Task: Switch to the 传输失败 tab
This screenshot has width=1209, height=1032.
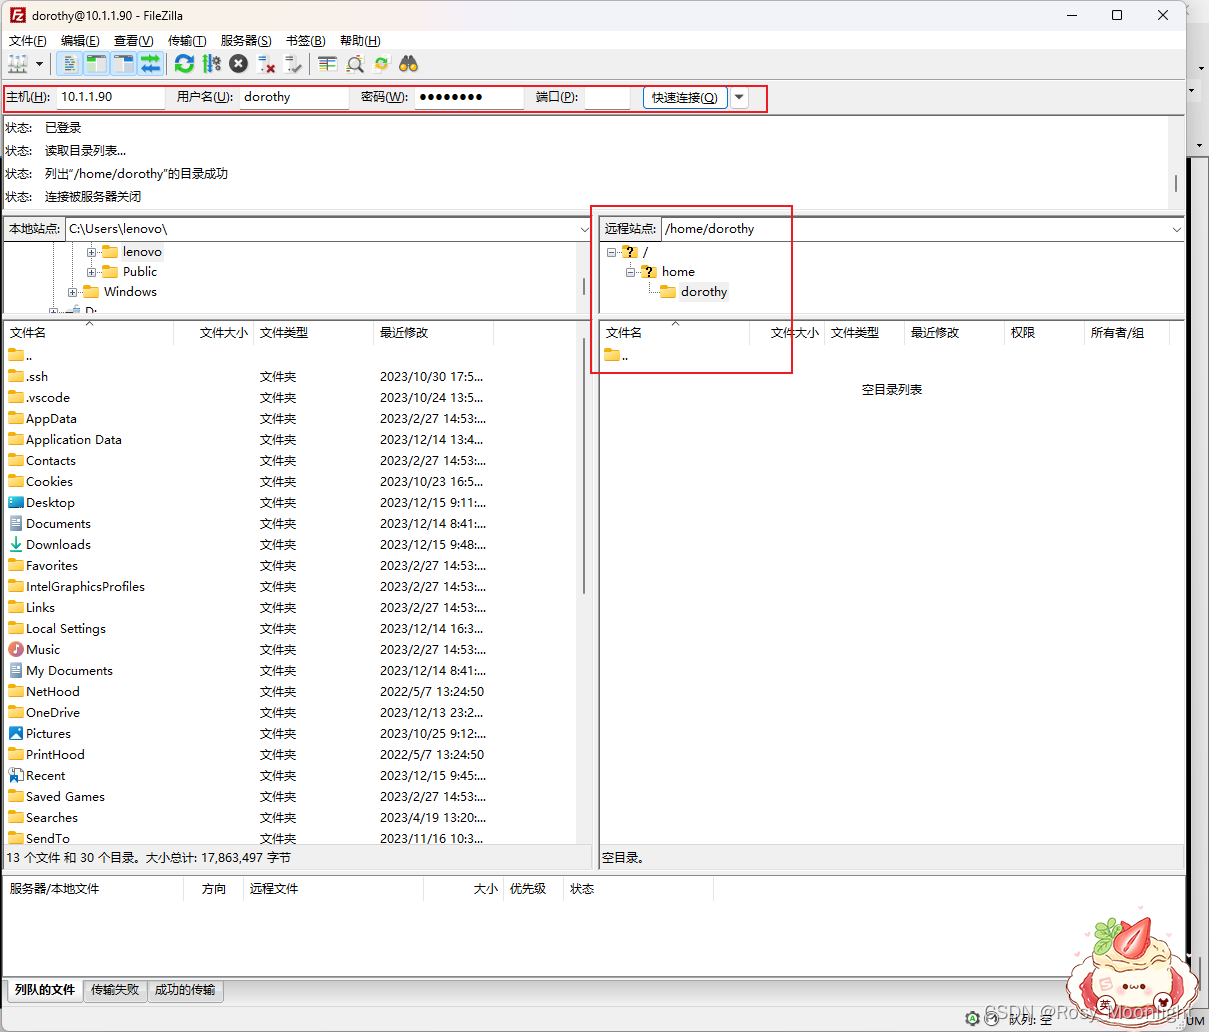Action: 115,990
